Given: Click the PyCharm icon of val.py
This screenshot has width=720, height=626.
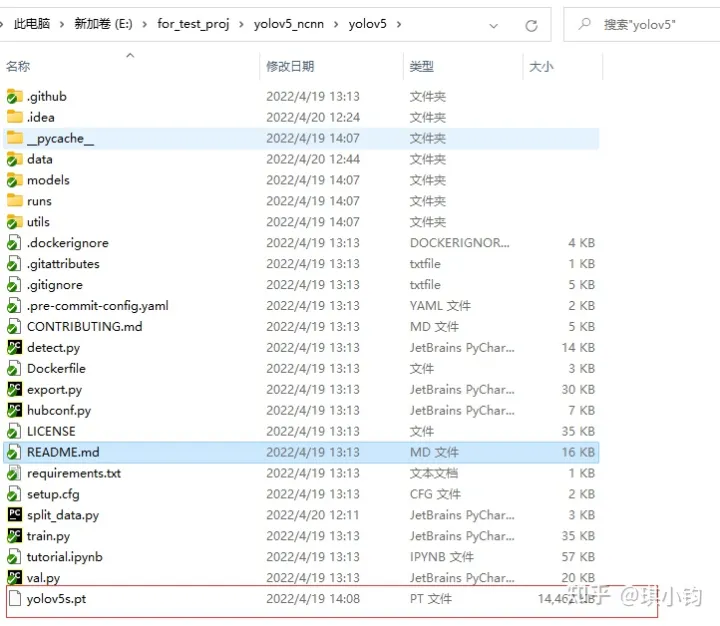Looking at the screenshot, I should [x=15, y=577].
